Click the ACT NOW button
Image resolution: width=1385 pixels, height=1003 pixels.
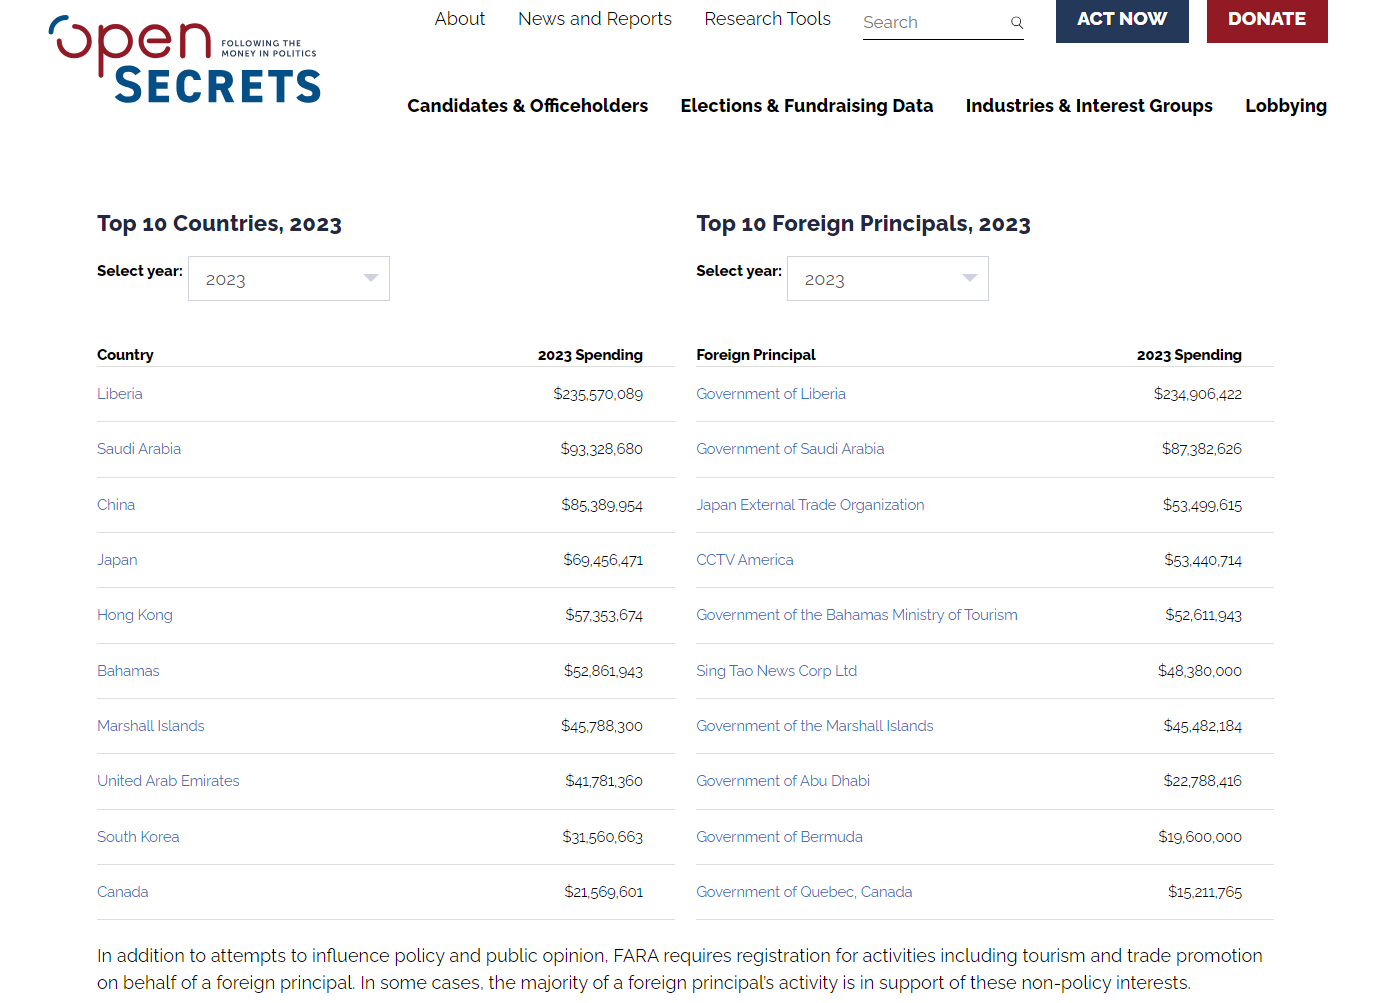(1122, 20)
